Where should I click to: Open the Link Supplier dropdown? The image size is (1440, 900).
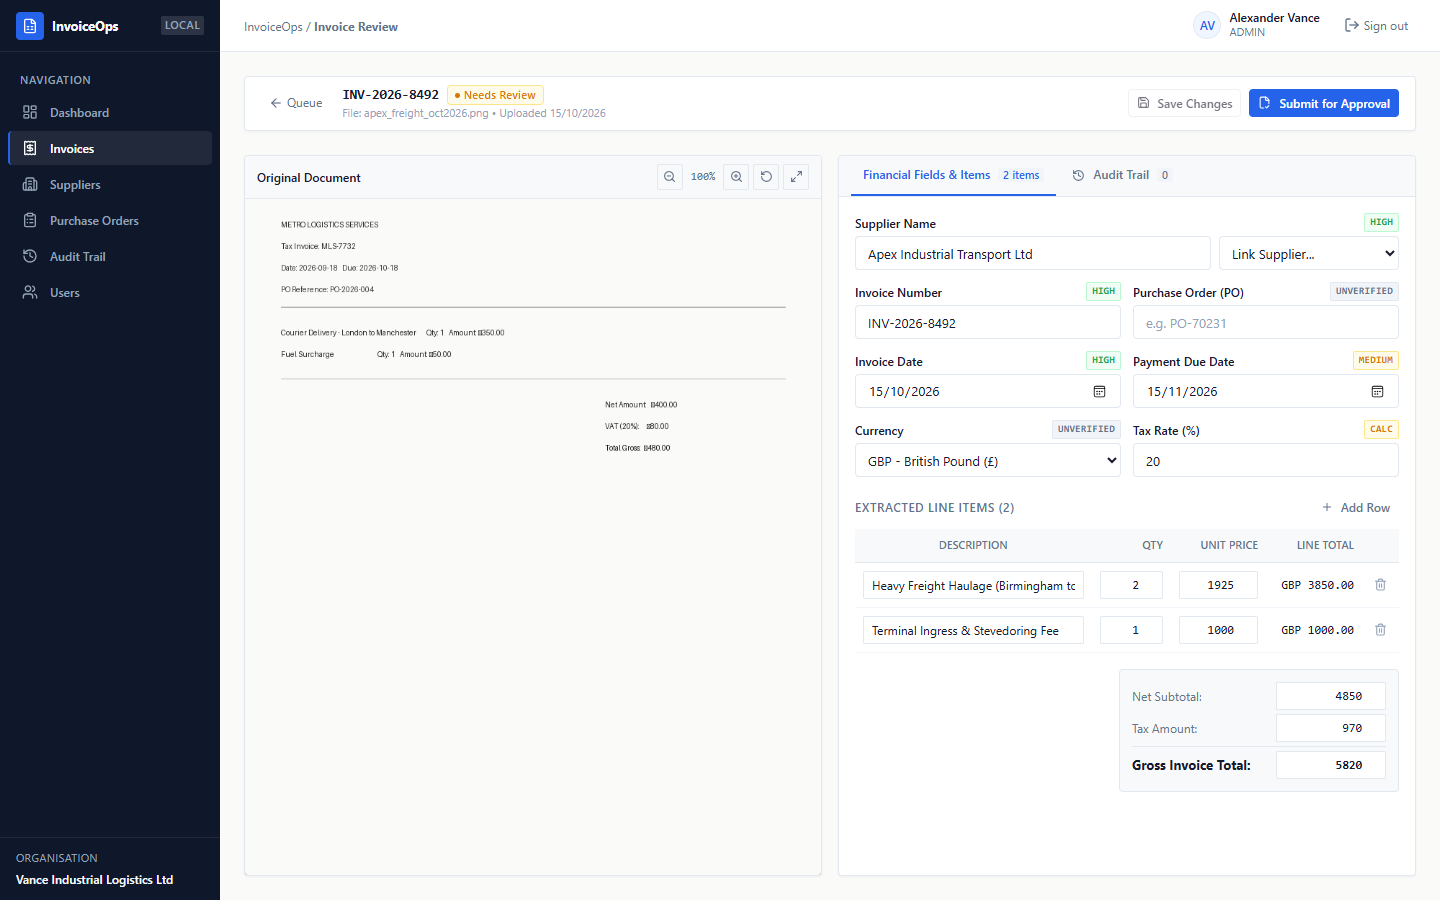pyautogui.click(x=1309, y=254)
